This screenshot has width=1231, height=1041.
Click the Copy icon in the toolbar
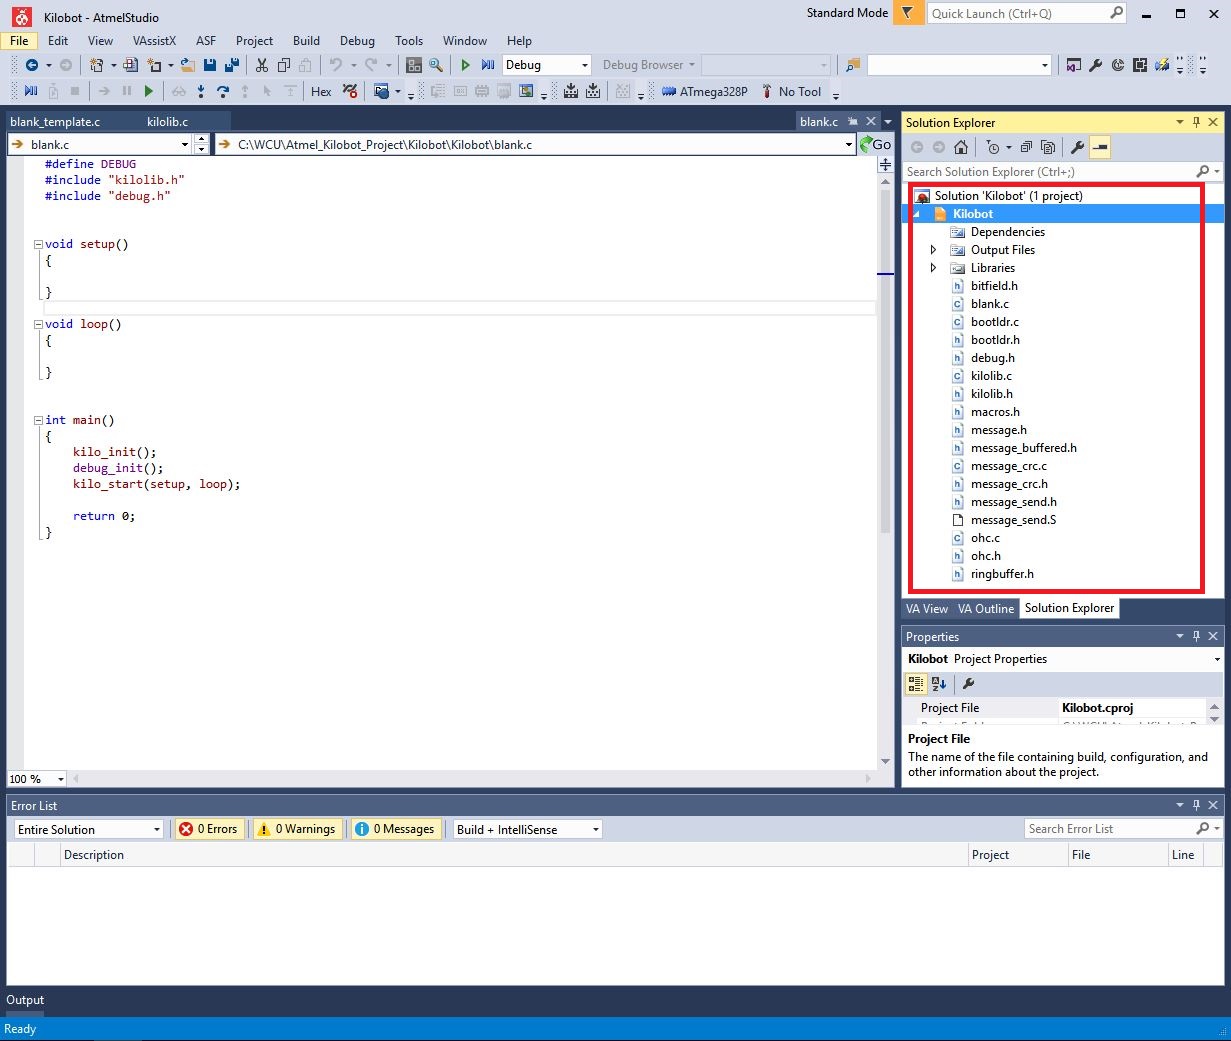[x=284, y=65]
